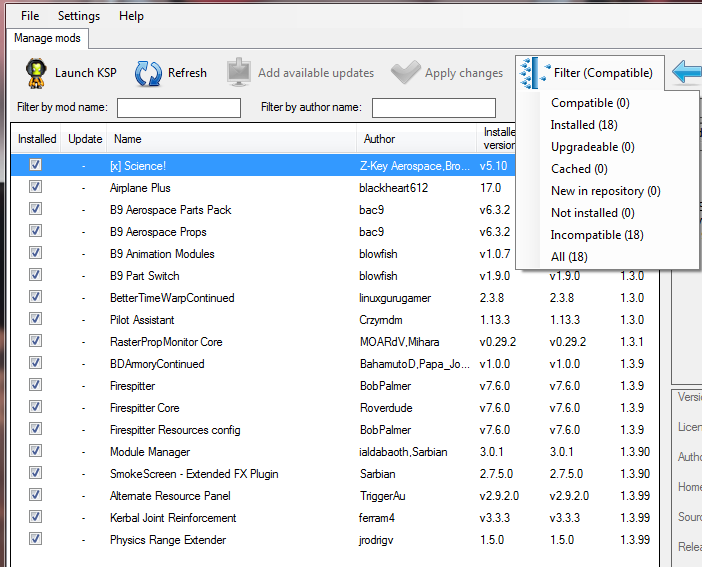Select the Airplane Plus mod name

[x=140, y=188]
